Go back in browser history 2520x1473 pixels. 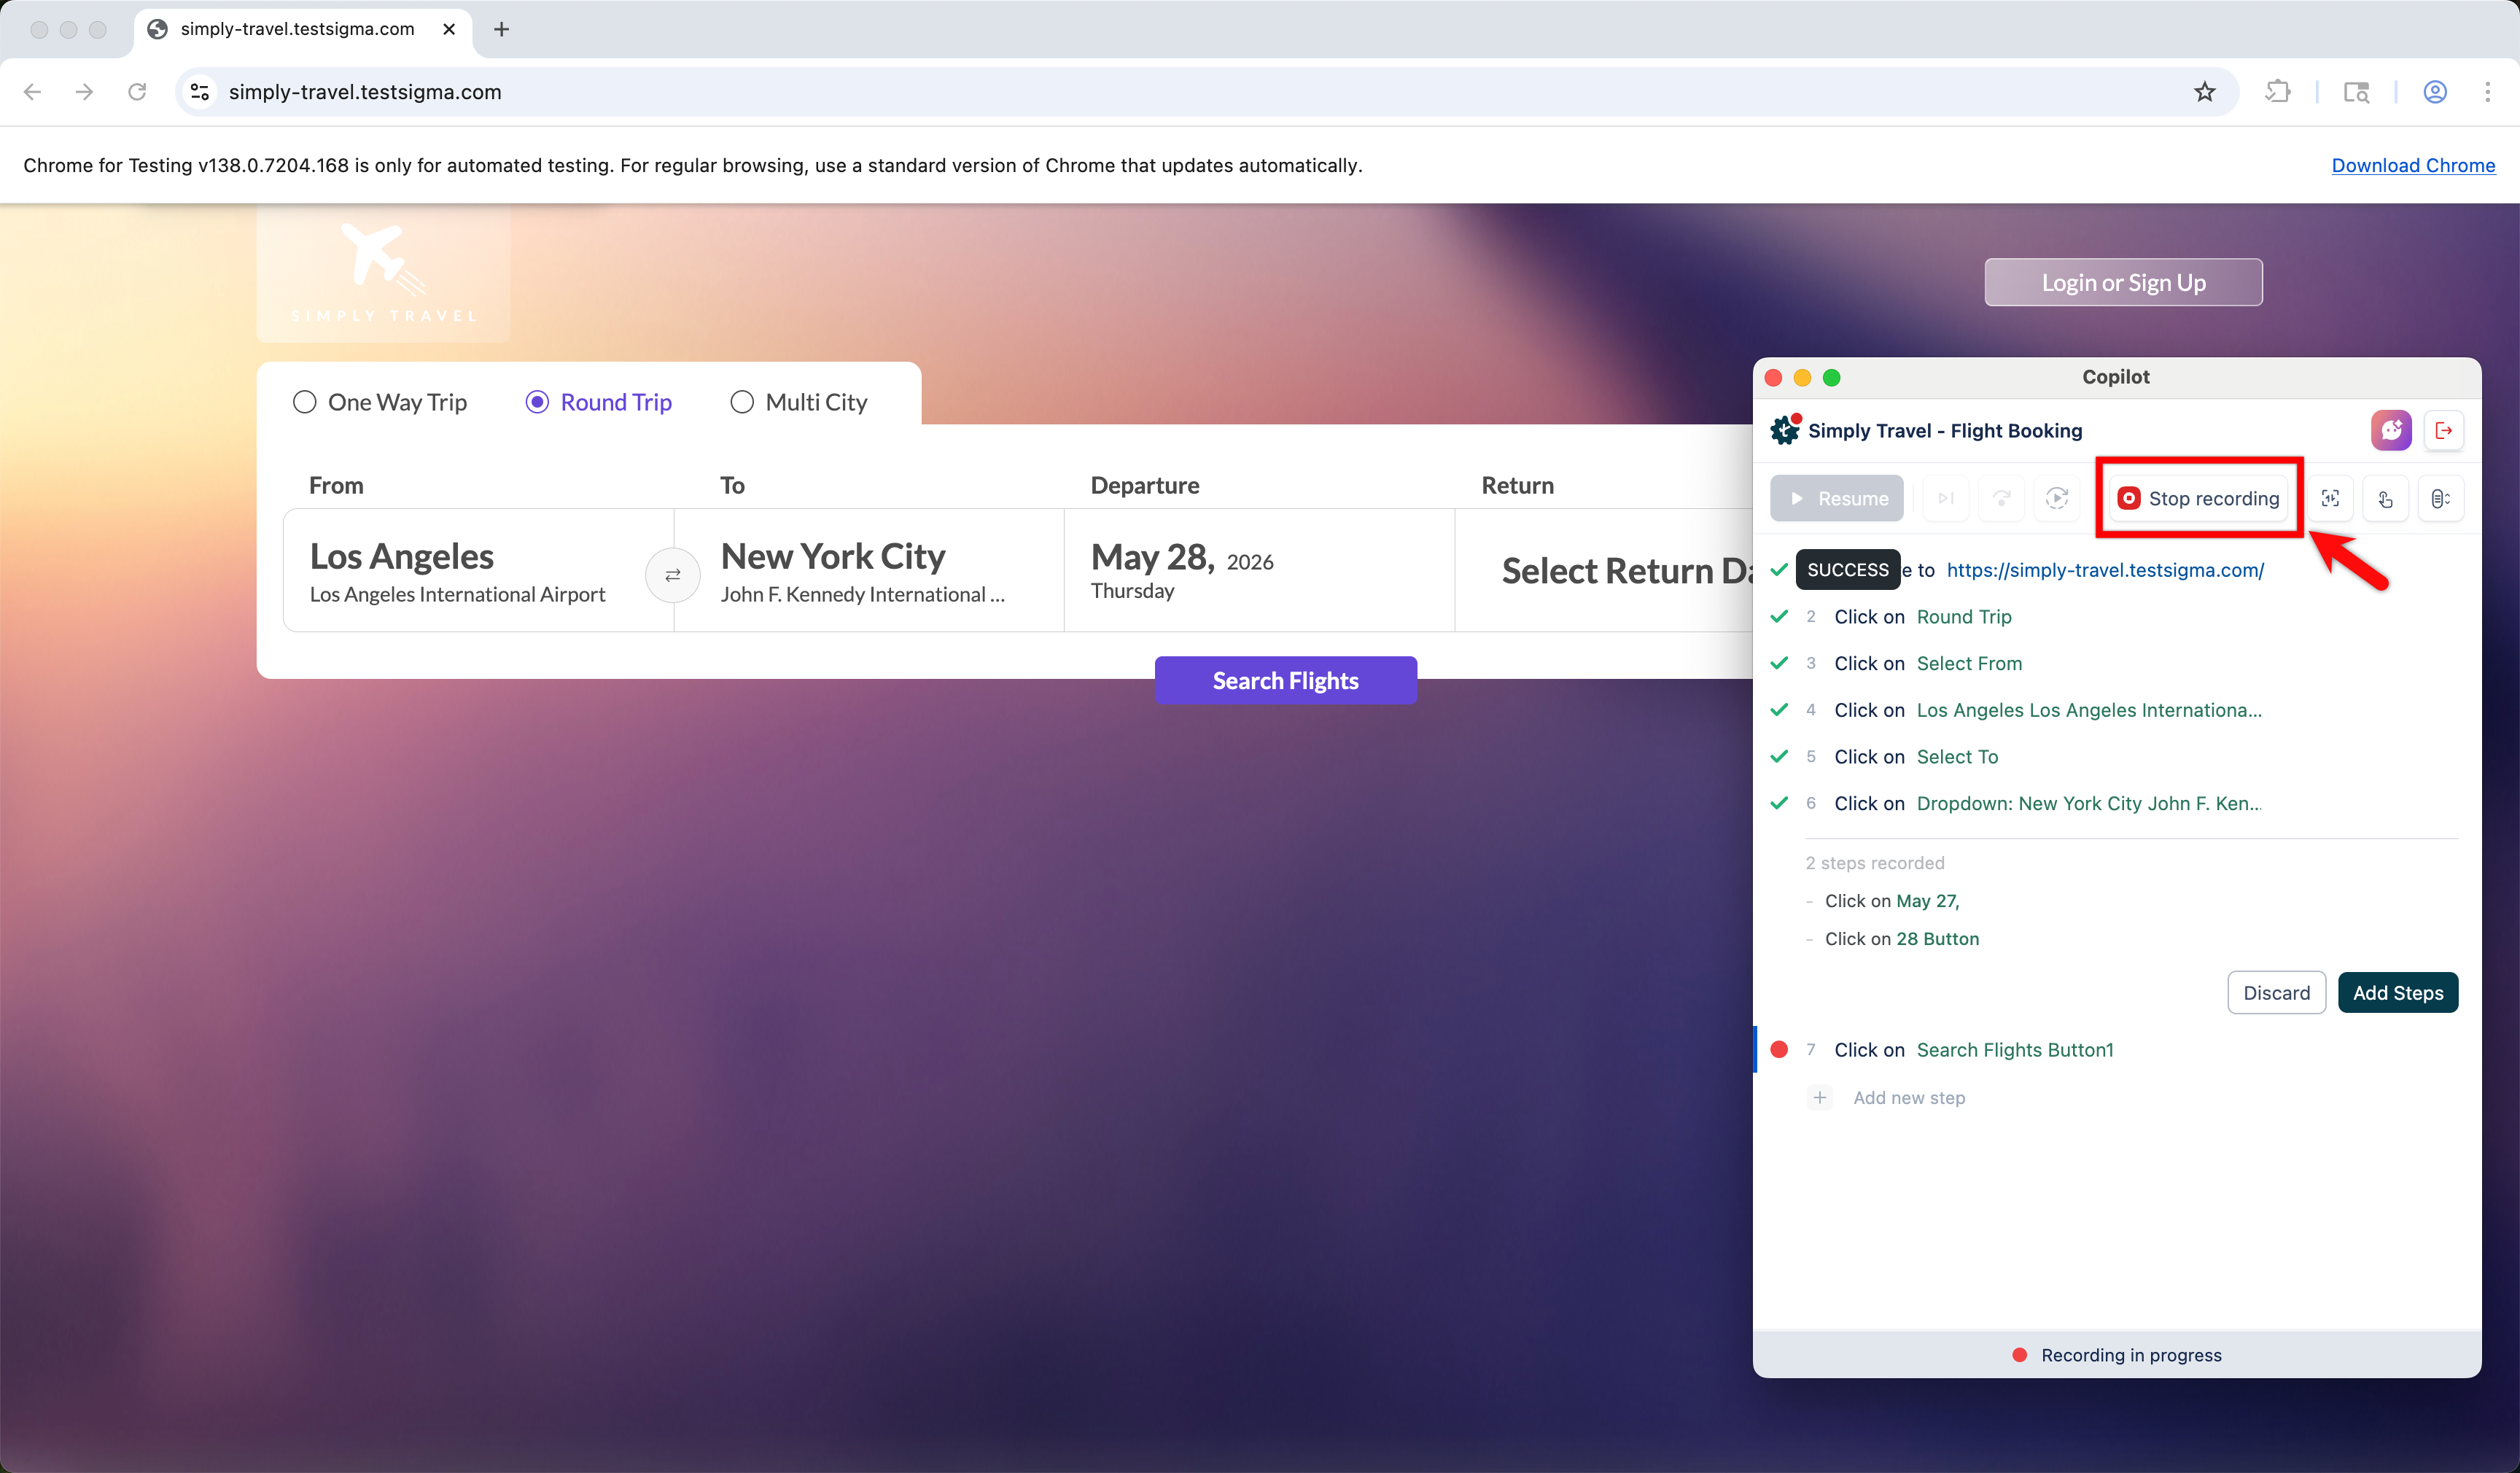coord(33,92)
